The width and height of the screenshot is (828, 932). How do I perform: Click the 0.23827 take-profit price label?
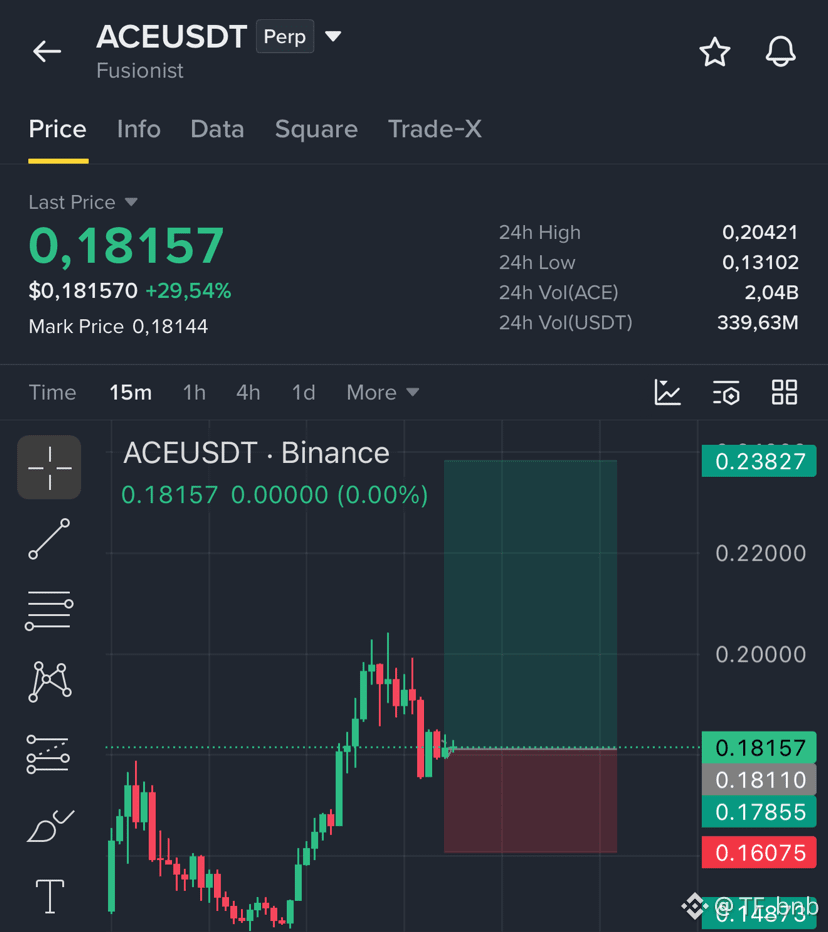(x=759, y=461)
